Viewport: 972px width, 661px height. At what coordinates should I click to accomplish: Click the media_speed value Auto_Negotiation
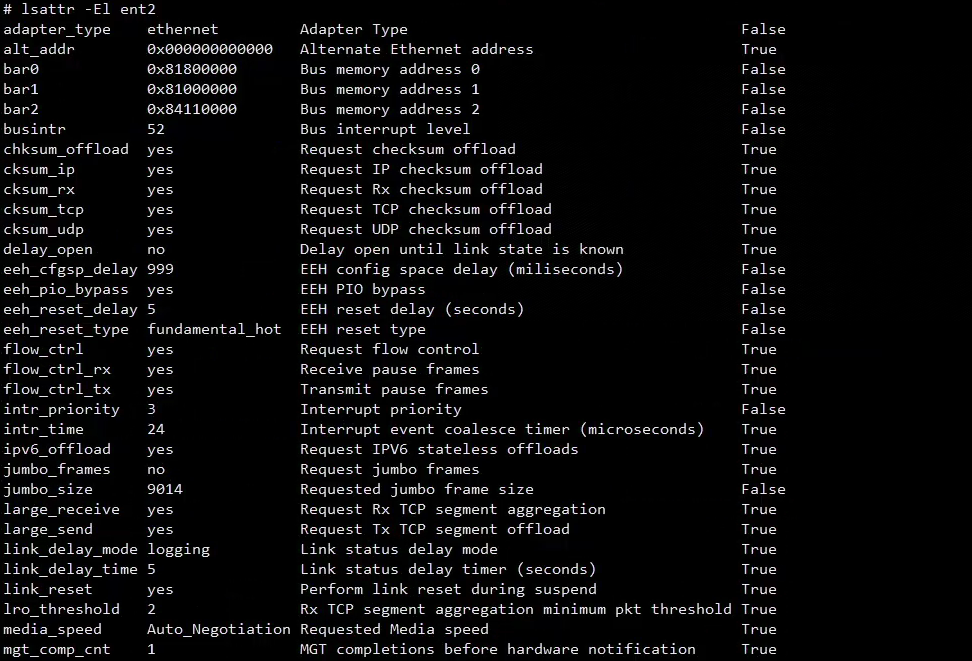click(218, 629)
